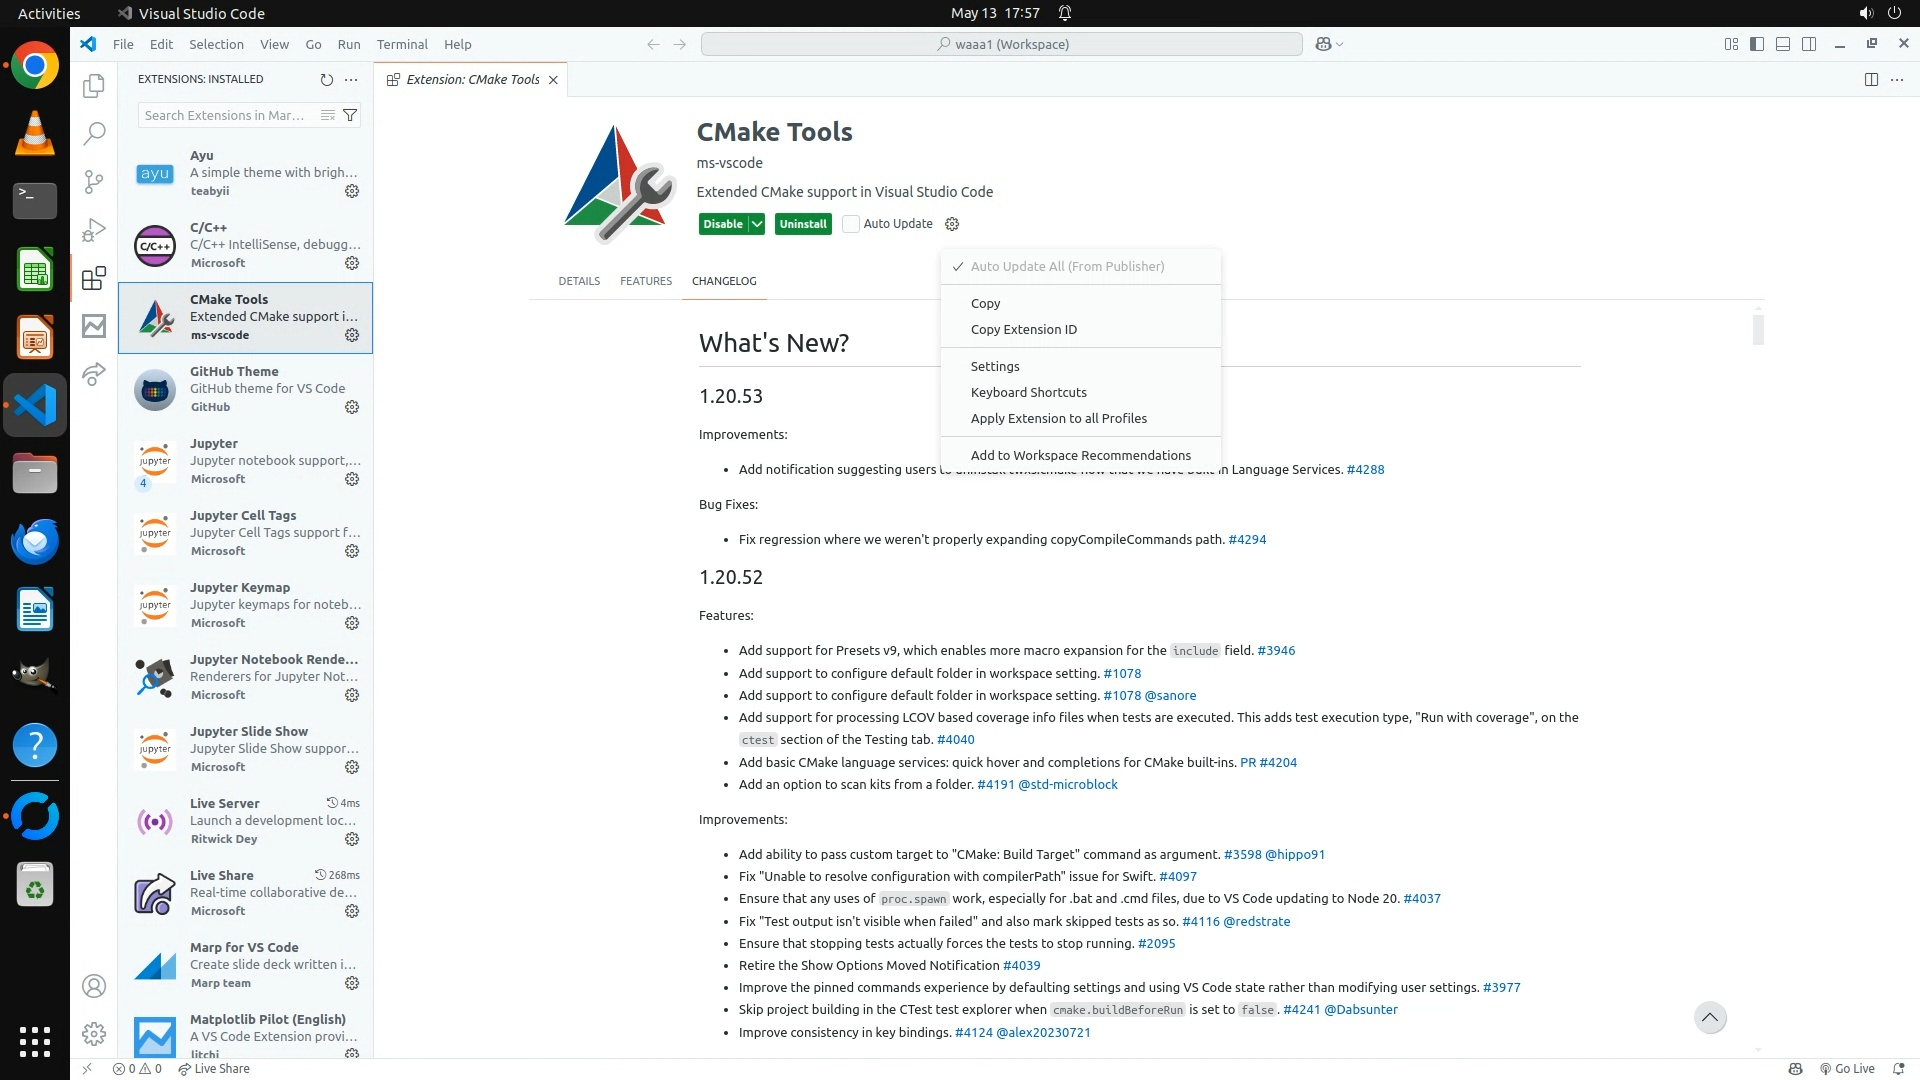Click the filter extensions funnel icon
Image resolution: width=1920 pixels, height=1080 pixels.
point(350,115)
